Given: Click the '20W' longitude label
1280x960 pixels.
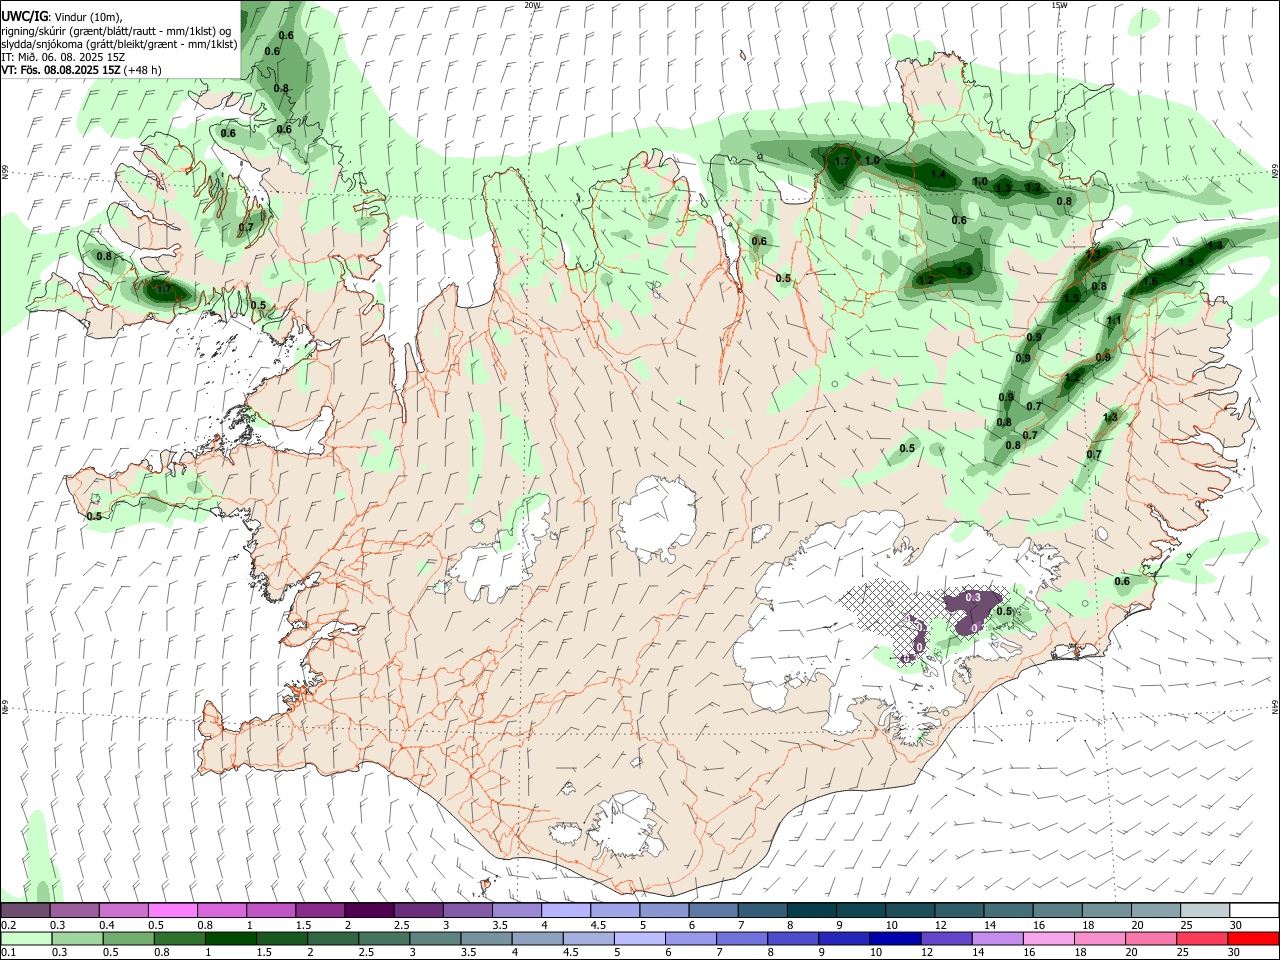Looking at the screenshot, I should (532, 5).
